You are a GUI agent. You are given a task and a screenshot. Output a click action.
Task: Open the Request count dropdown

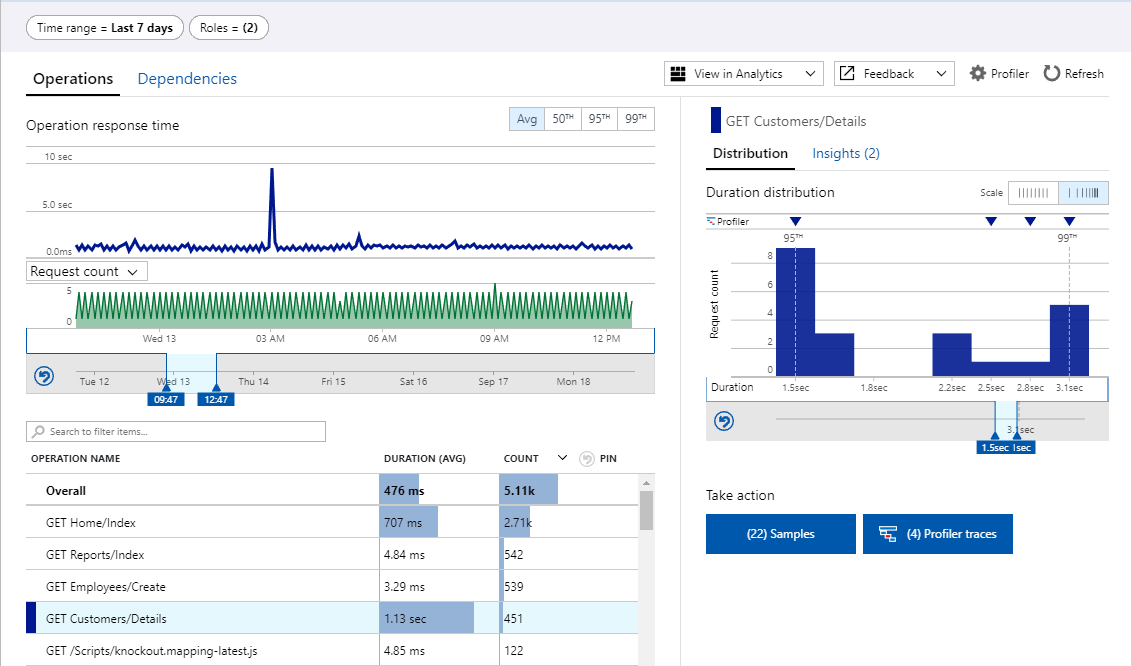[87, 271]
